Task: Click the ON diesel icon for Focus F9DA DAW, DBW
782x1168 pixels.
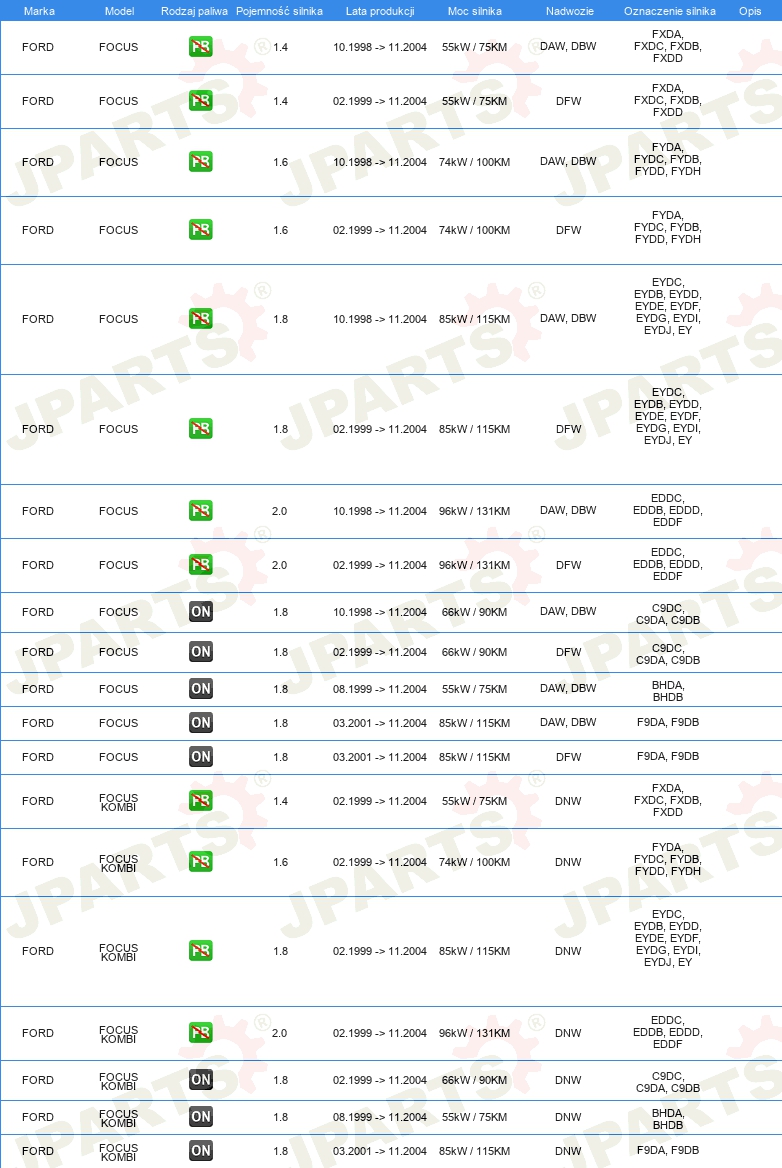Action: [200, 723]
